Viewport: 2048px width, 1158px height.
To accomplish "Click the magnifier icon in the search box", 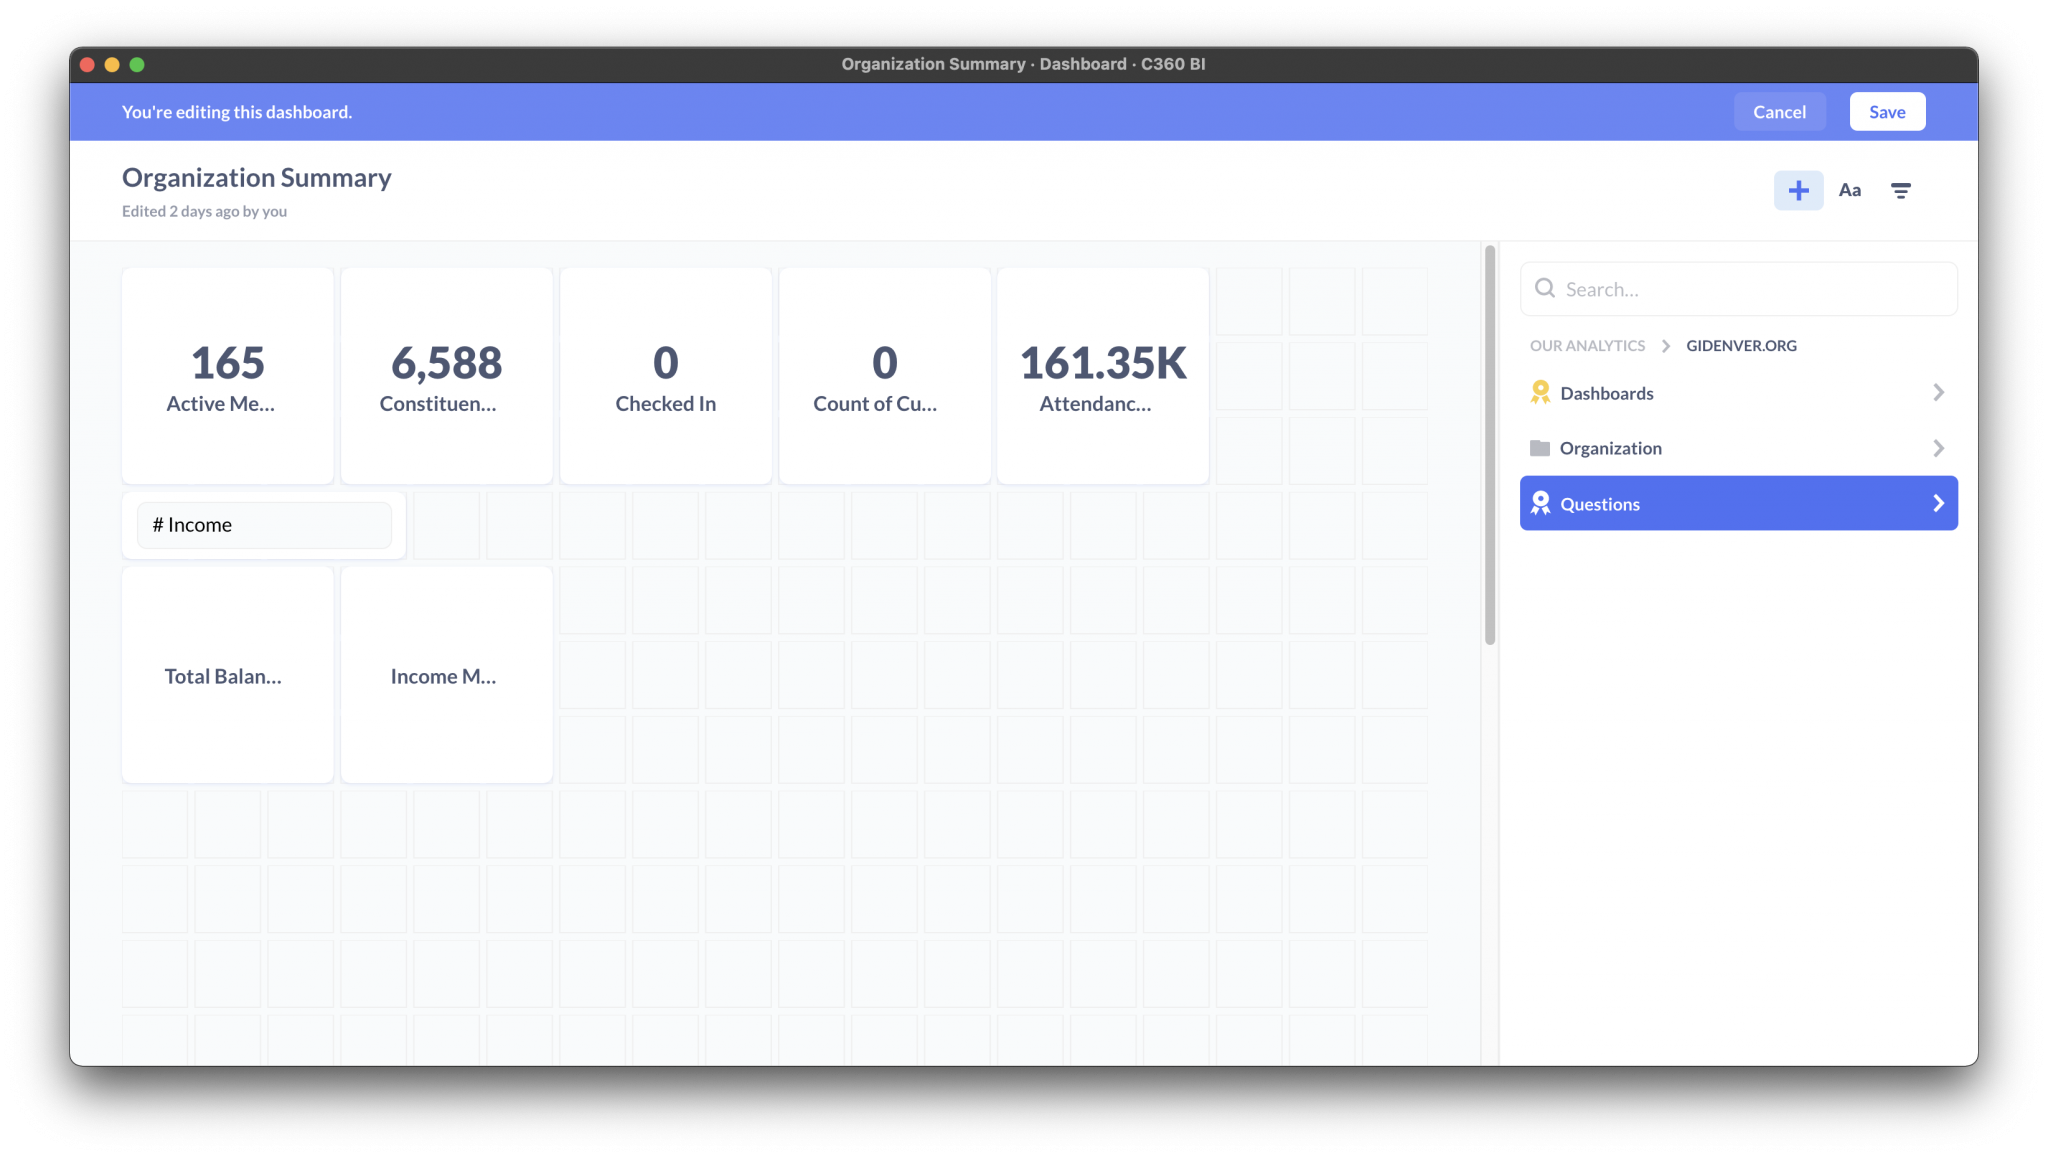I will click(x=1545, y=288).
